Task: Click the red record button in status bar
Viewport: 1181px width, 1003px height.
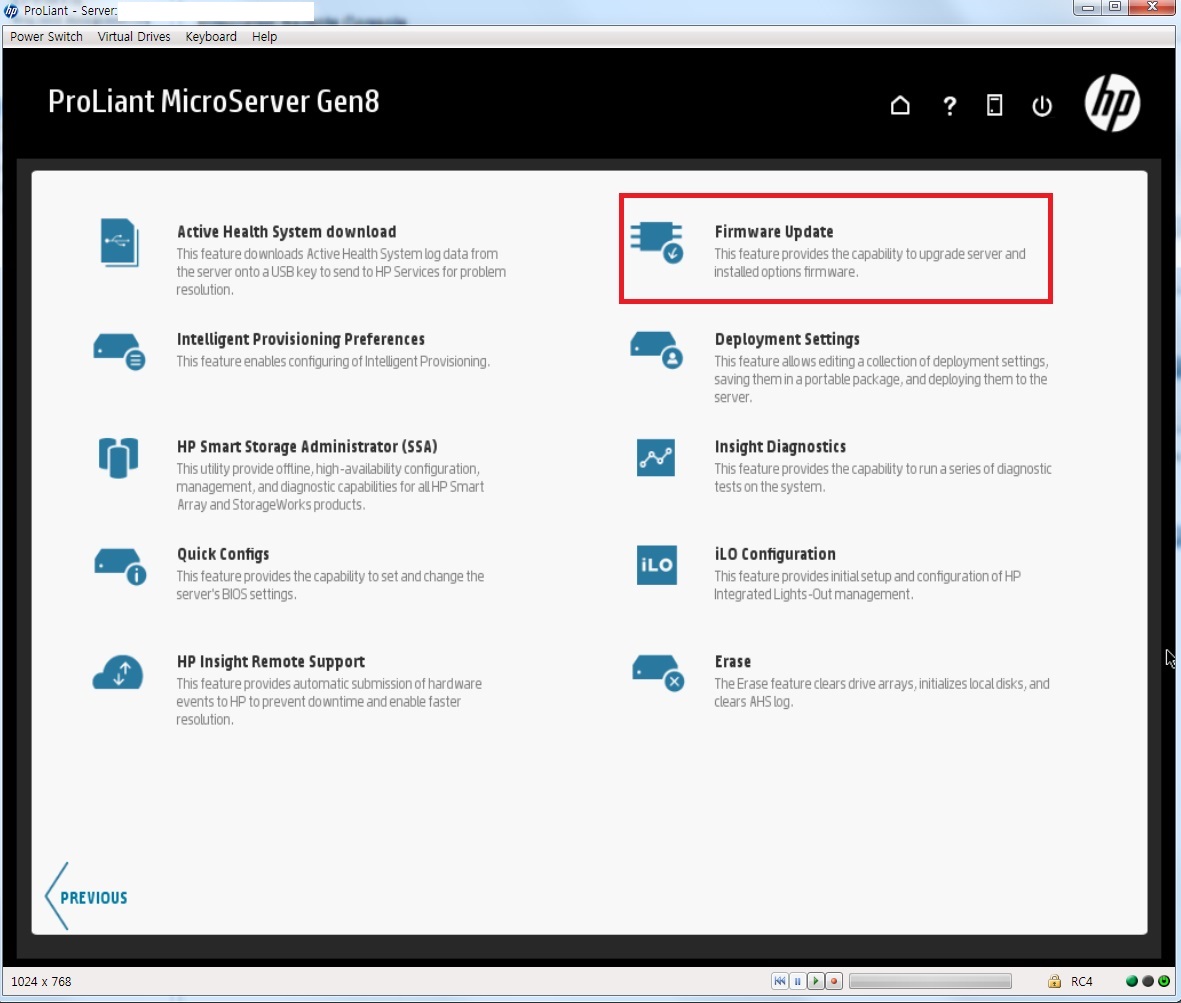Action: tap(834, 981)
